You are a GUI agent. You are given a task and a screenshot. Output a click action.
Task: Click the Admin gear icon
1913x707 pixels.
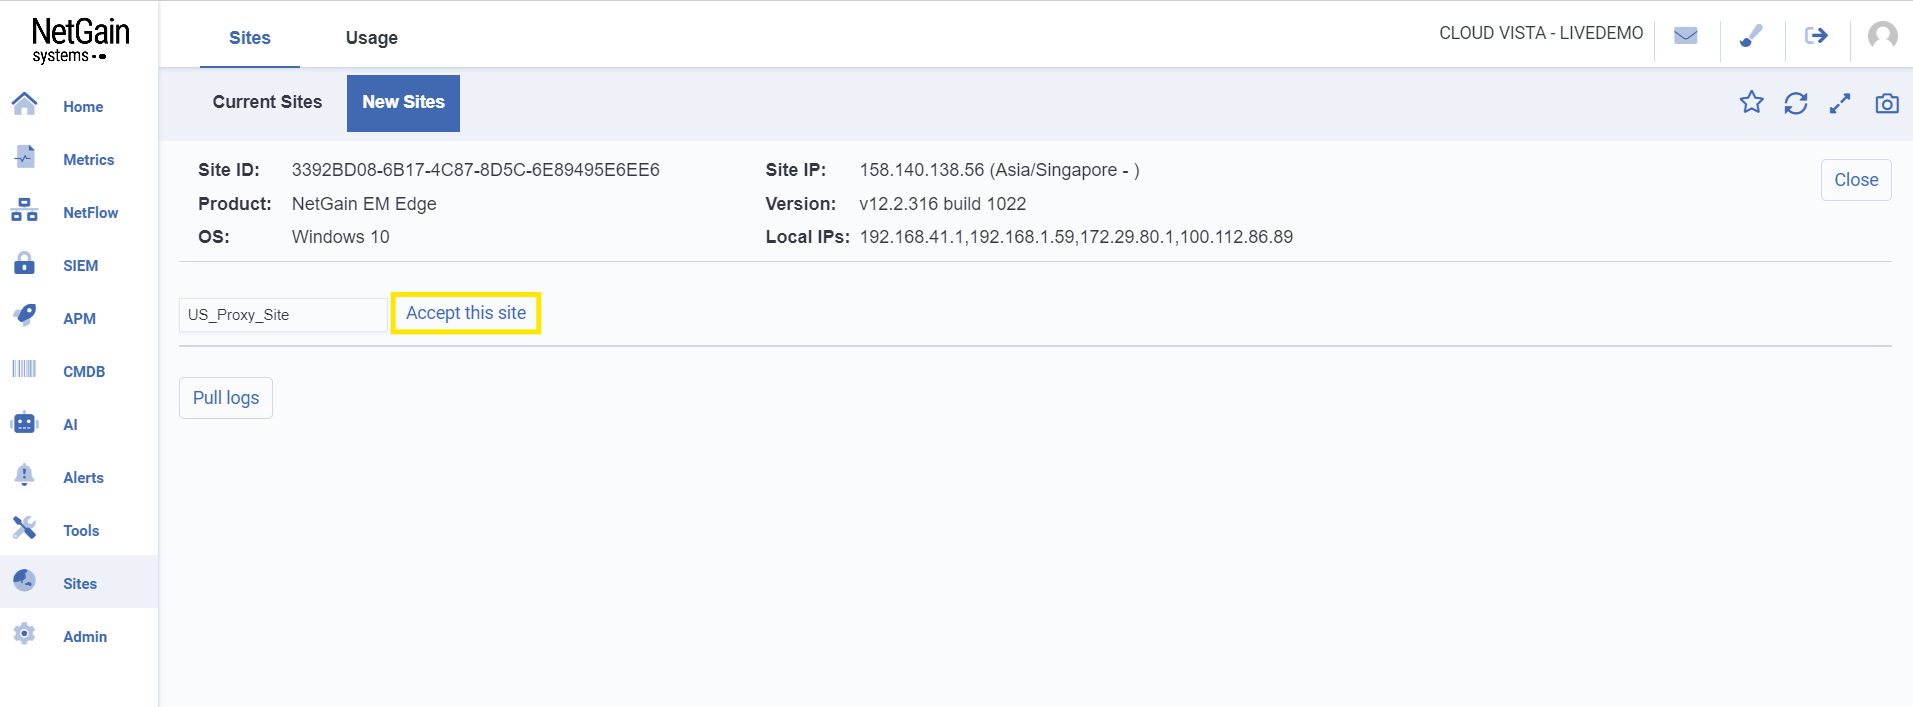pos(24,633)
